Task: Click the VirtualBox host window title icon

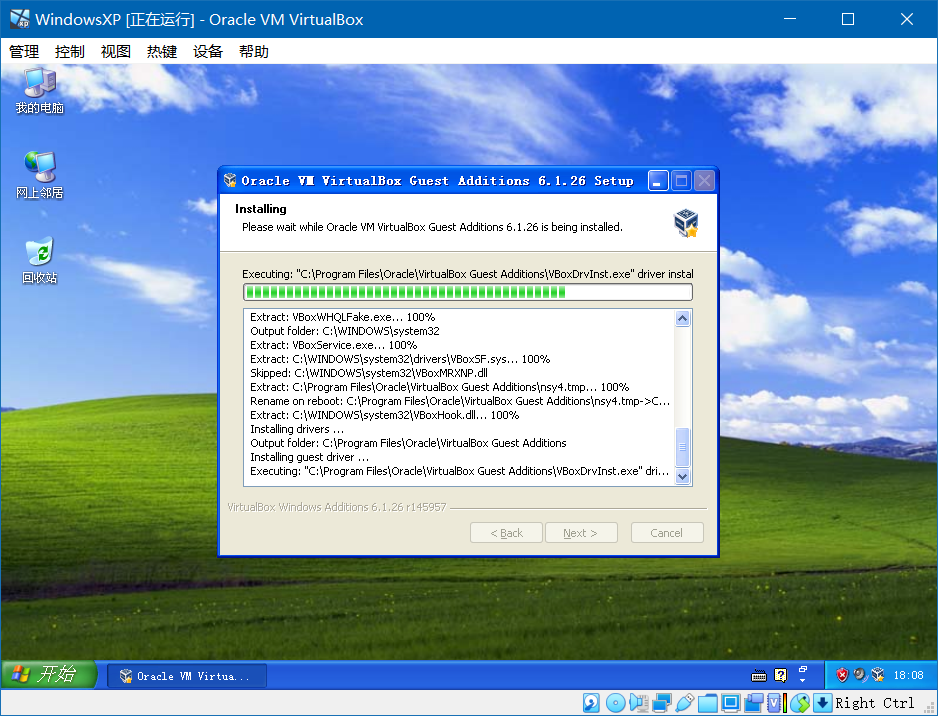Action: click(x=20, y=19)
